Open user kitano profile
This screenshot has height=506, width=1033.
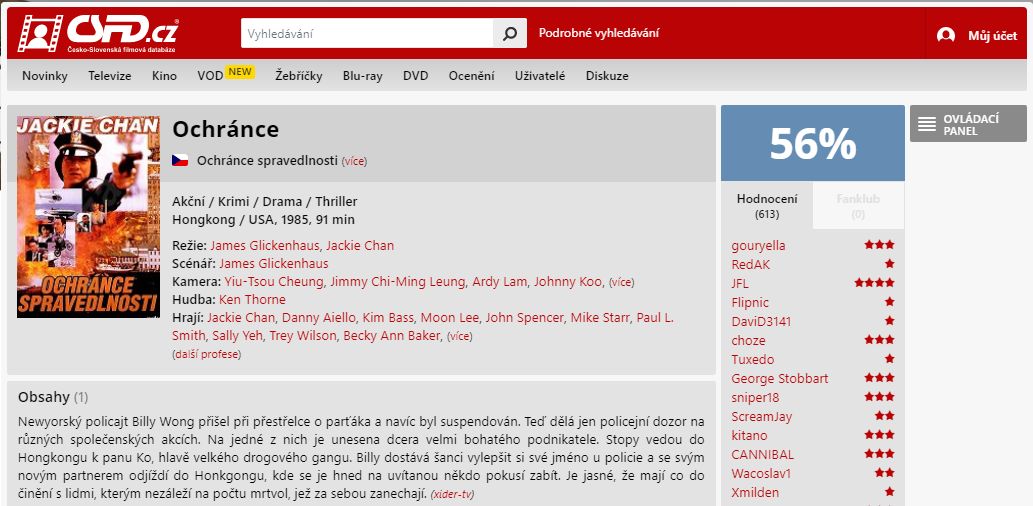749,436
